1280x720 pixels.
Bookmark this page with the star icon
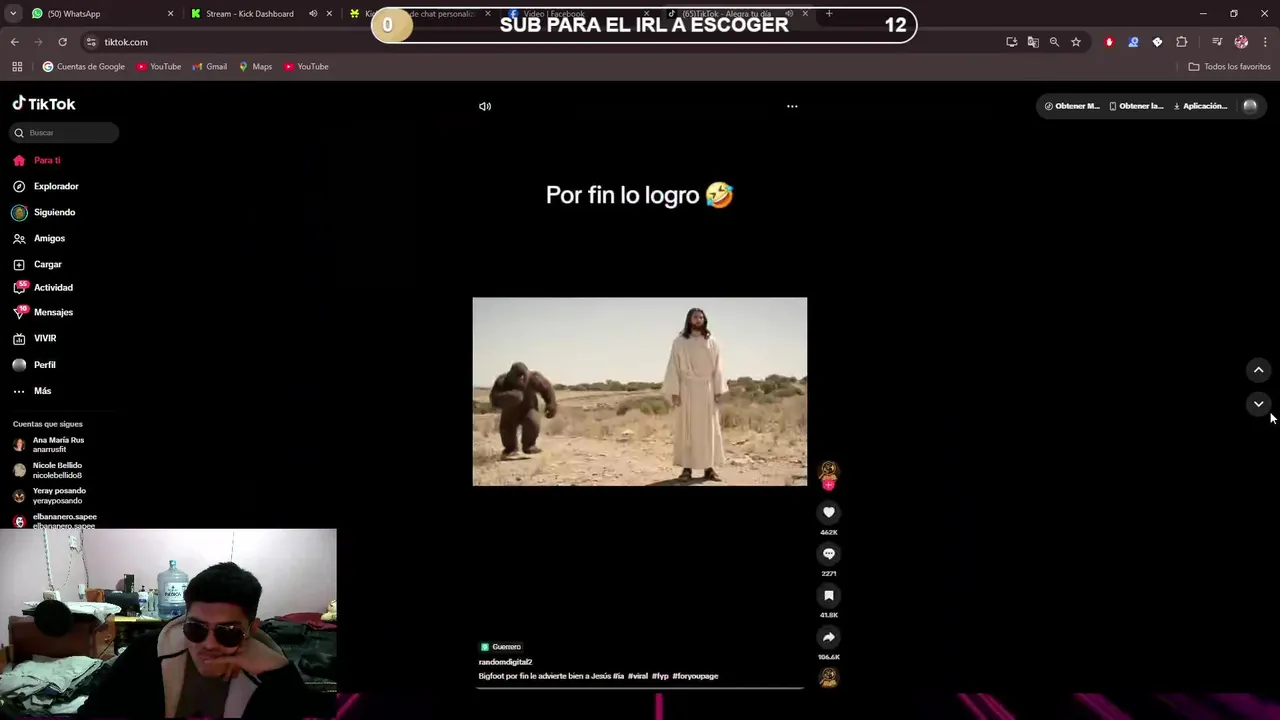tap(1076, 42)
